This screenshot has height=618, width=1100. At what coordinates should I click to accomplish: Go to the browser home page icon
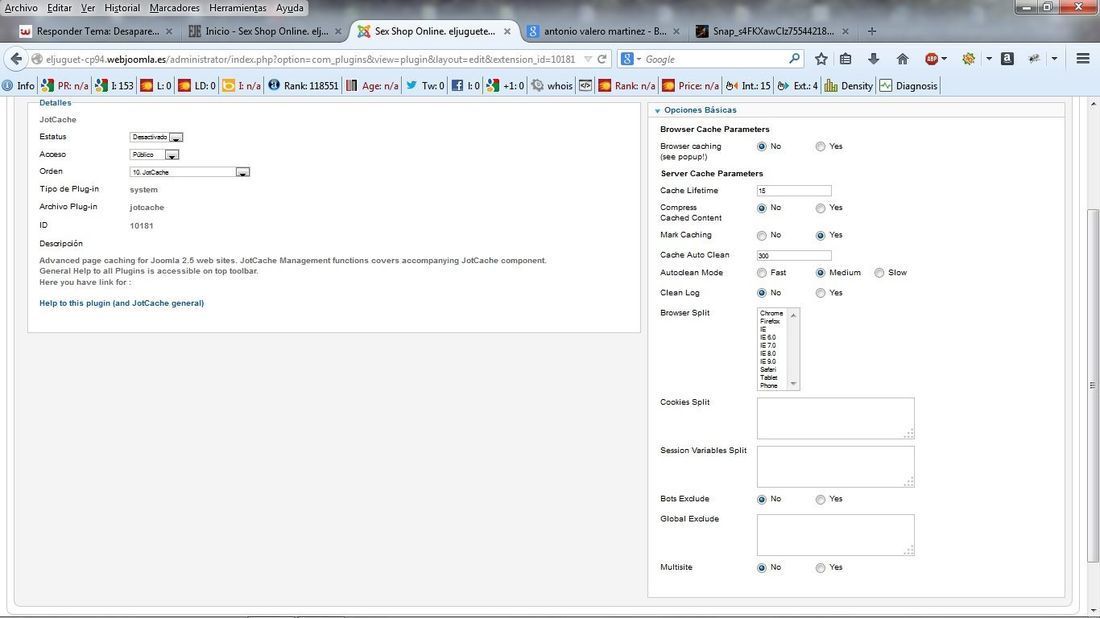coord(903,59)
